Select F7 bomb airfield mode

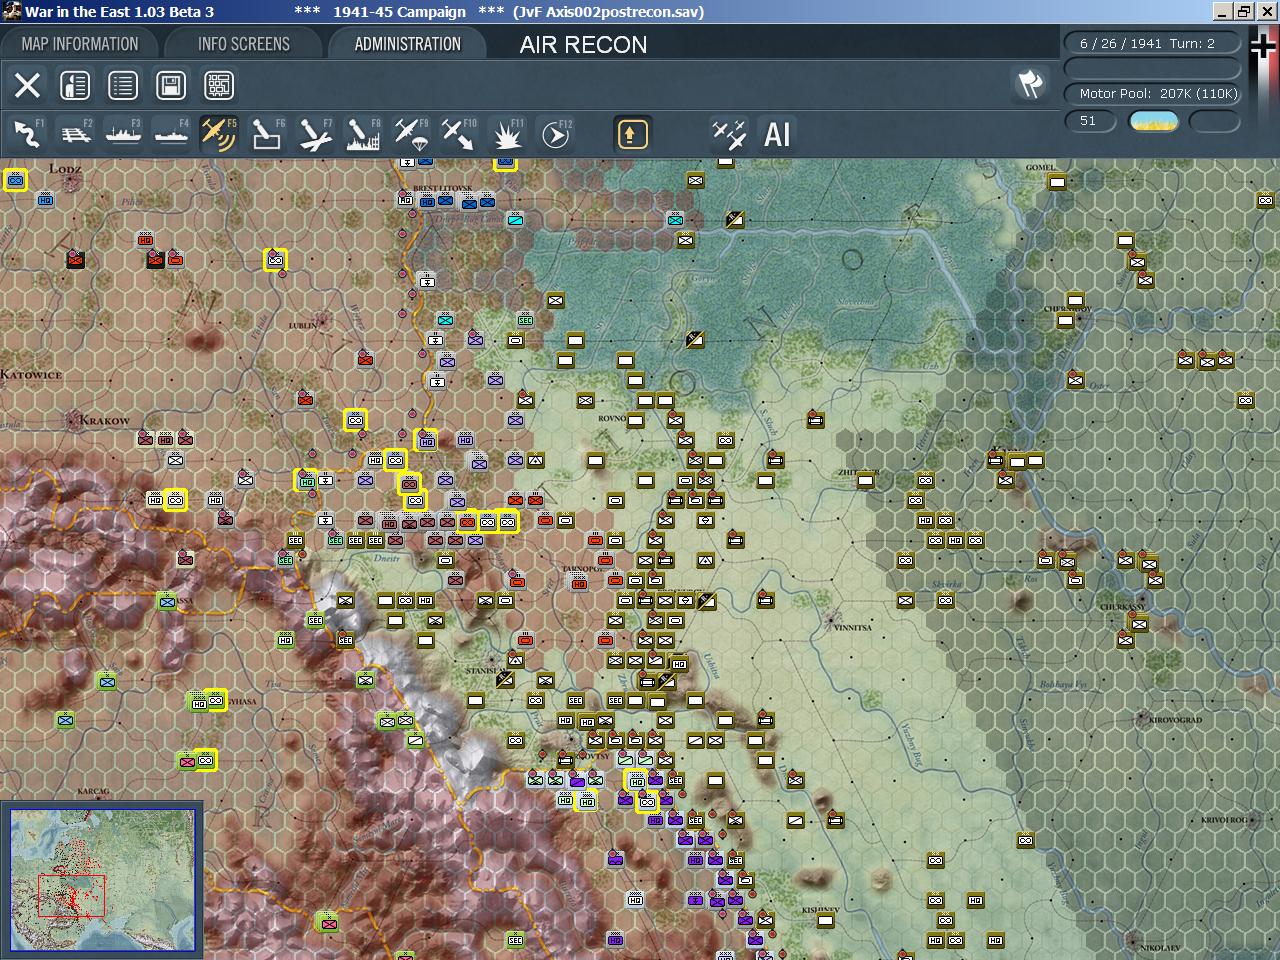tap(315, 134)
